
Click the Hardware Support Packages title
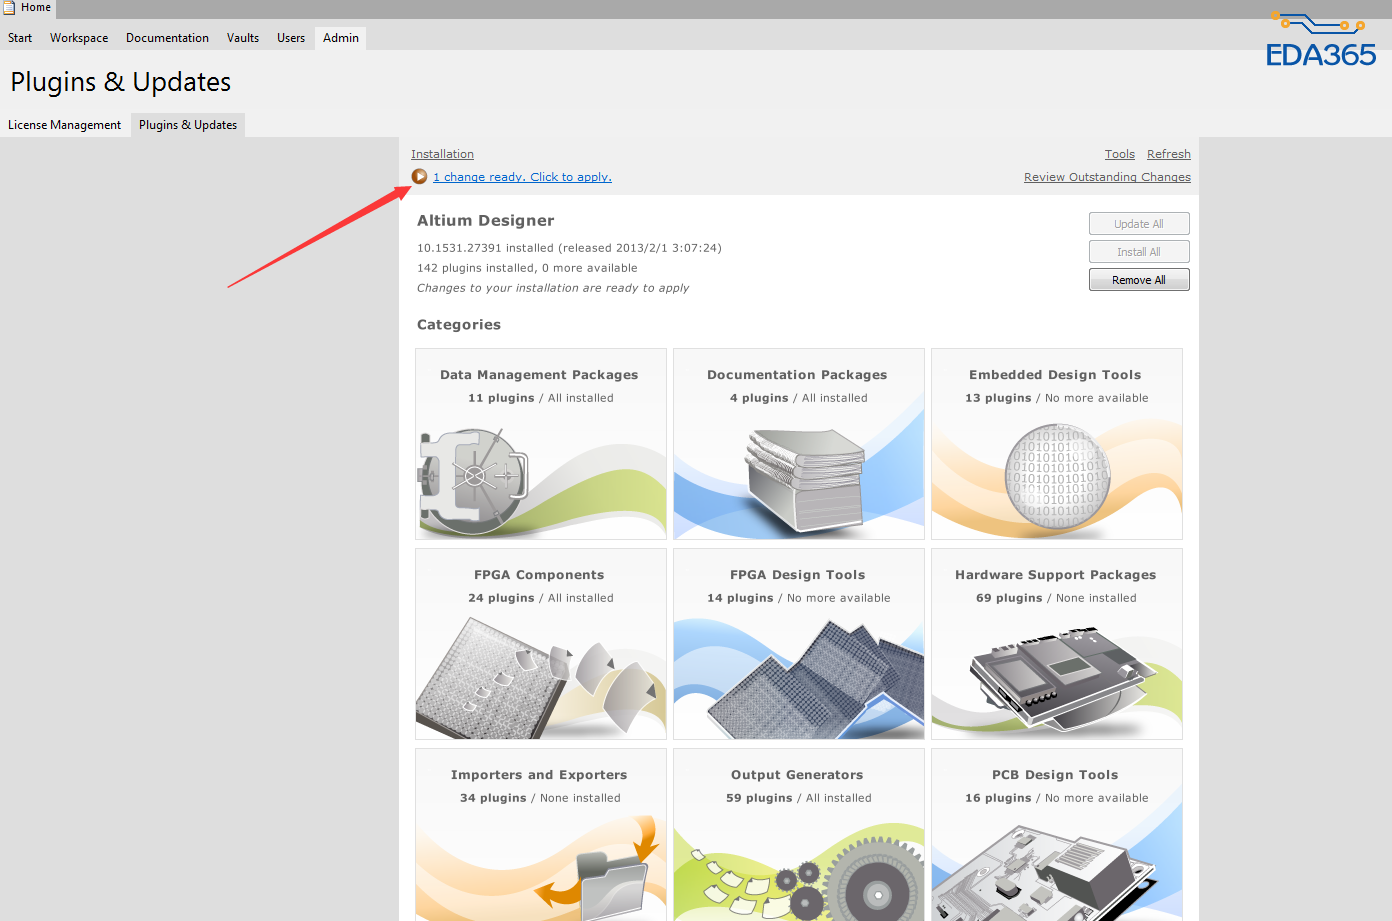(x=1055, y=575)
